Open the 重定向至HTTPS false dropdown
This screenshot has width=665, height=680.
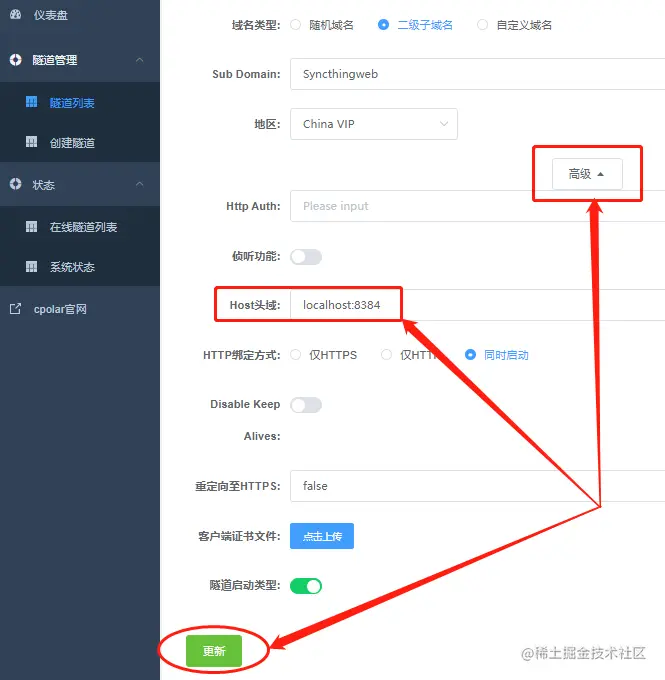pos(477,486)
